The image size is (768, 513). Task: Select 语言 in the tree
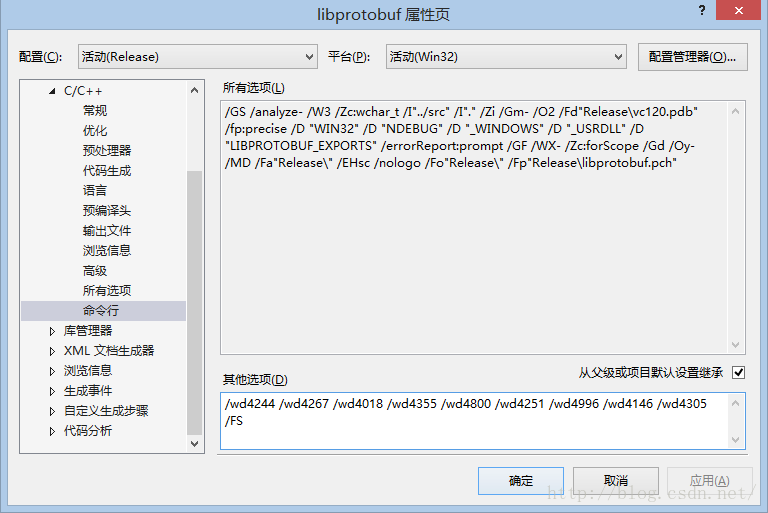[95, 191]
